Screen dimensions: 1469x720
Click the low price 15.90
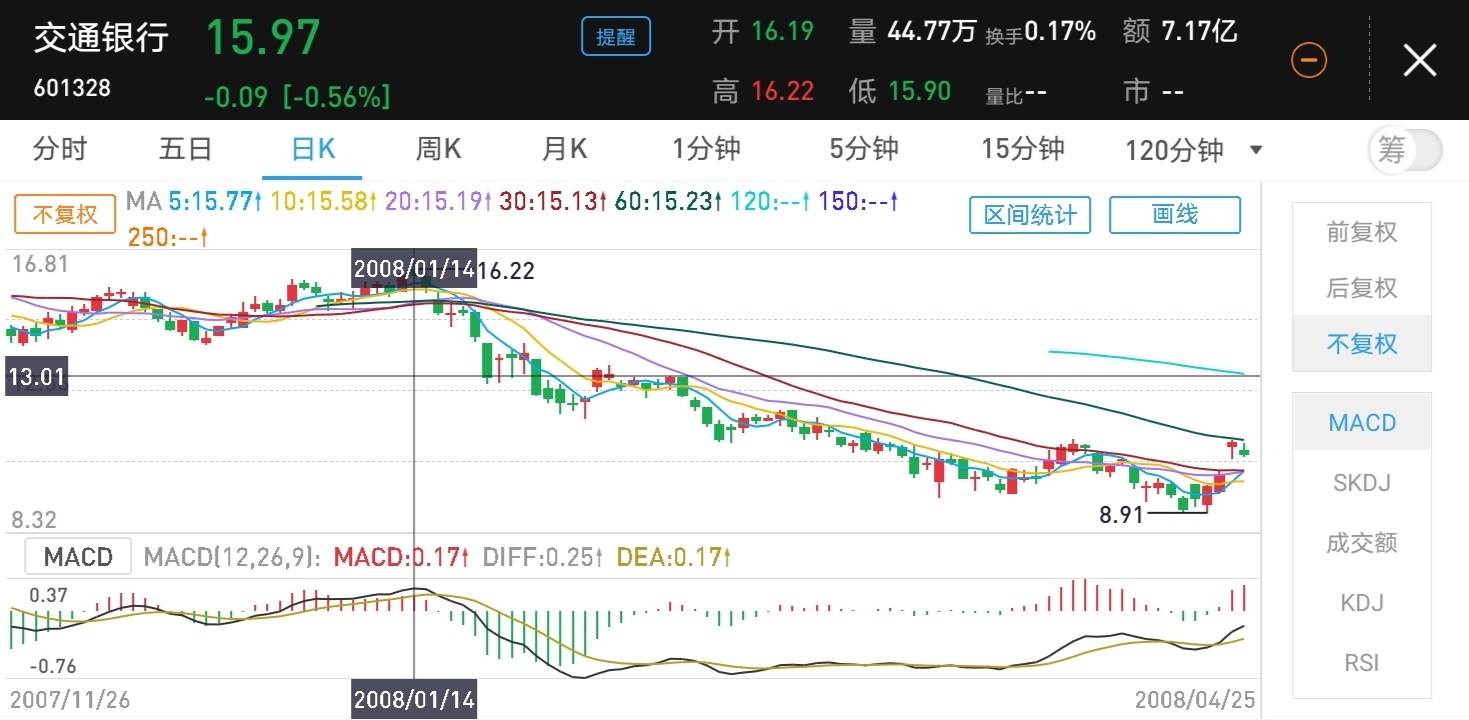coord(919,92)
